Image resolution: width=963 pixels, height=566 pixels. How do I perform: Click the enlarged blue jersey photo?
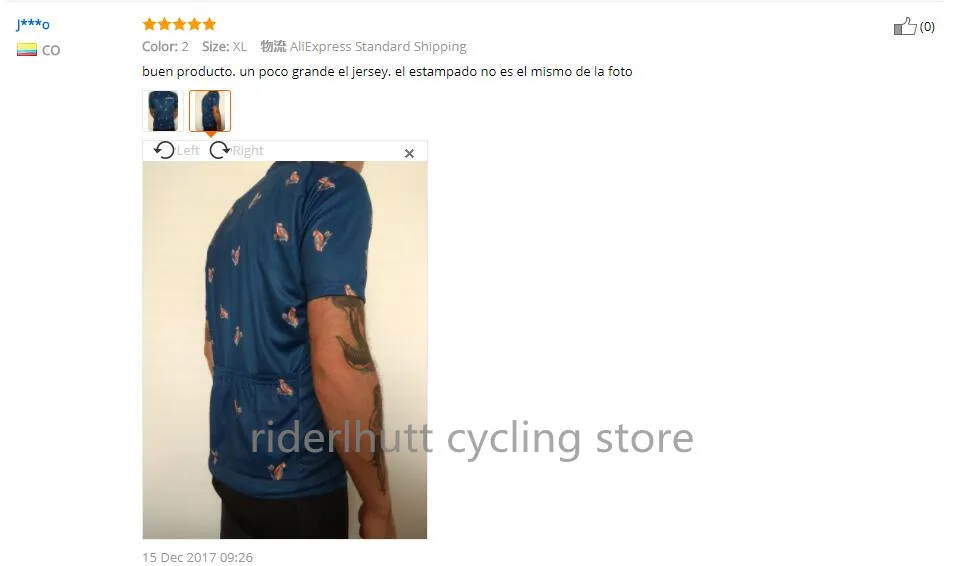click(285, 350)
